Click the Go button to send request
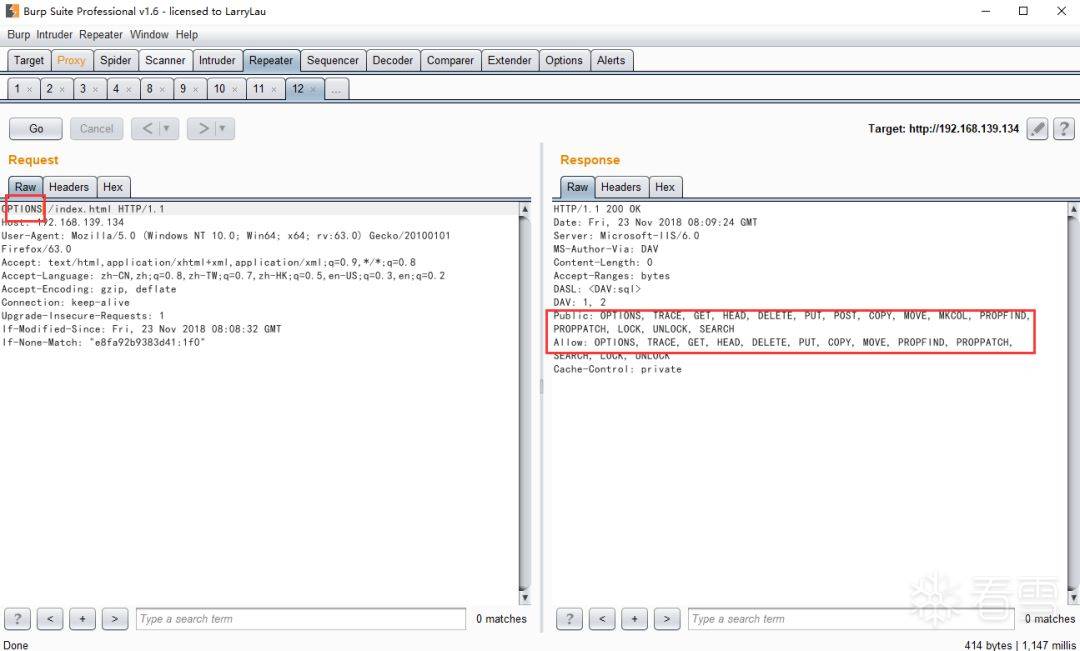1080x651 pixels. tap(36, 128)
